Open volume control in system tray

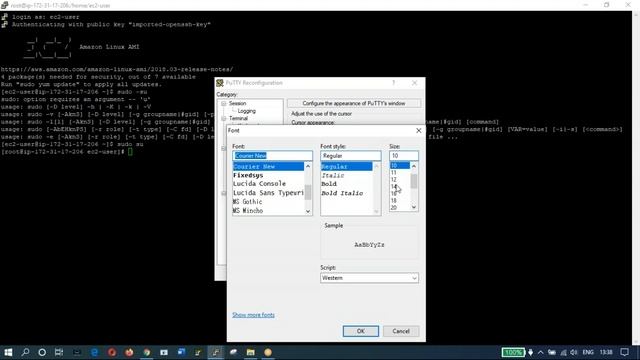pyautogui.click(x=574, y=352)
